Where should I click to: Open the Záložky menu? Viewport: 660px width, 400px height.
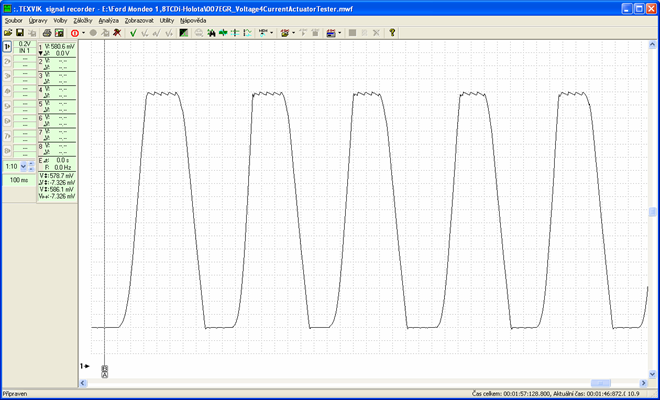[x=83, y=20]
